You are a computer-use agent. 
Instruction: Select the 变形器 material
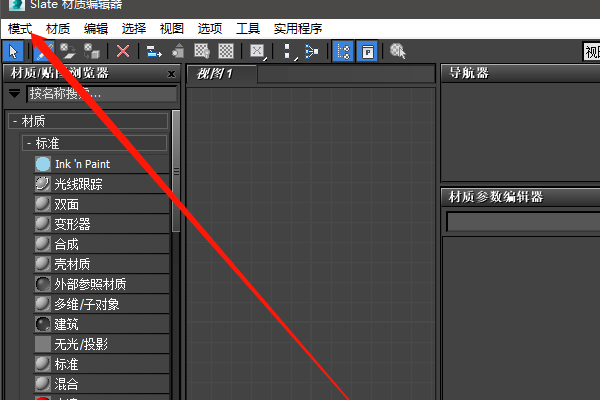tap(101, 224)
